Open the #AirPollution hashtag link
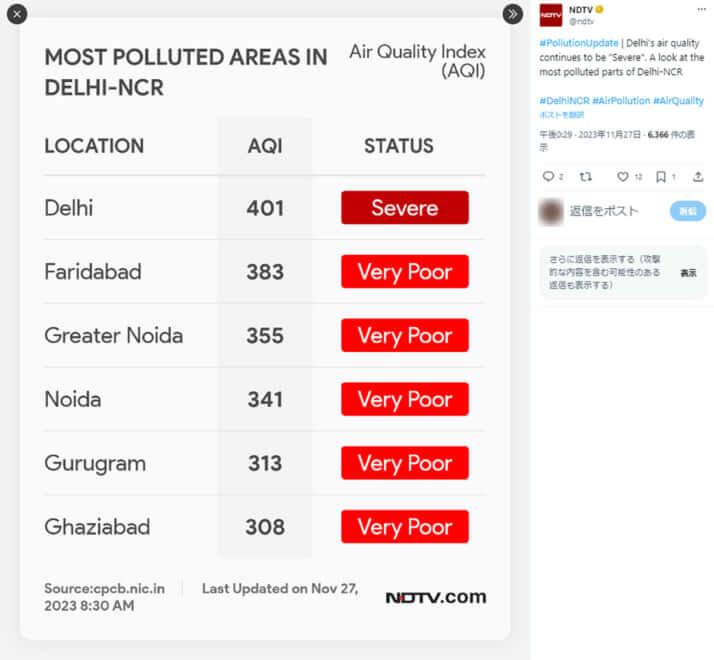This screenshot has width=714, height=660. (621, 101)
